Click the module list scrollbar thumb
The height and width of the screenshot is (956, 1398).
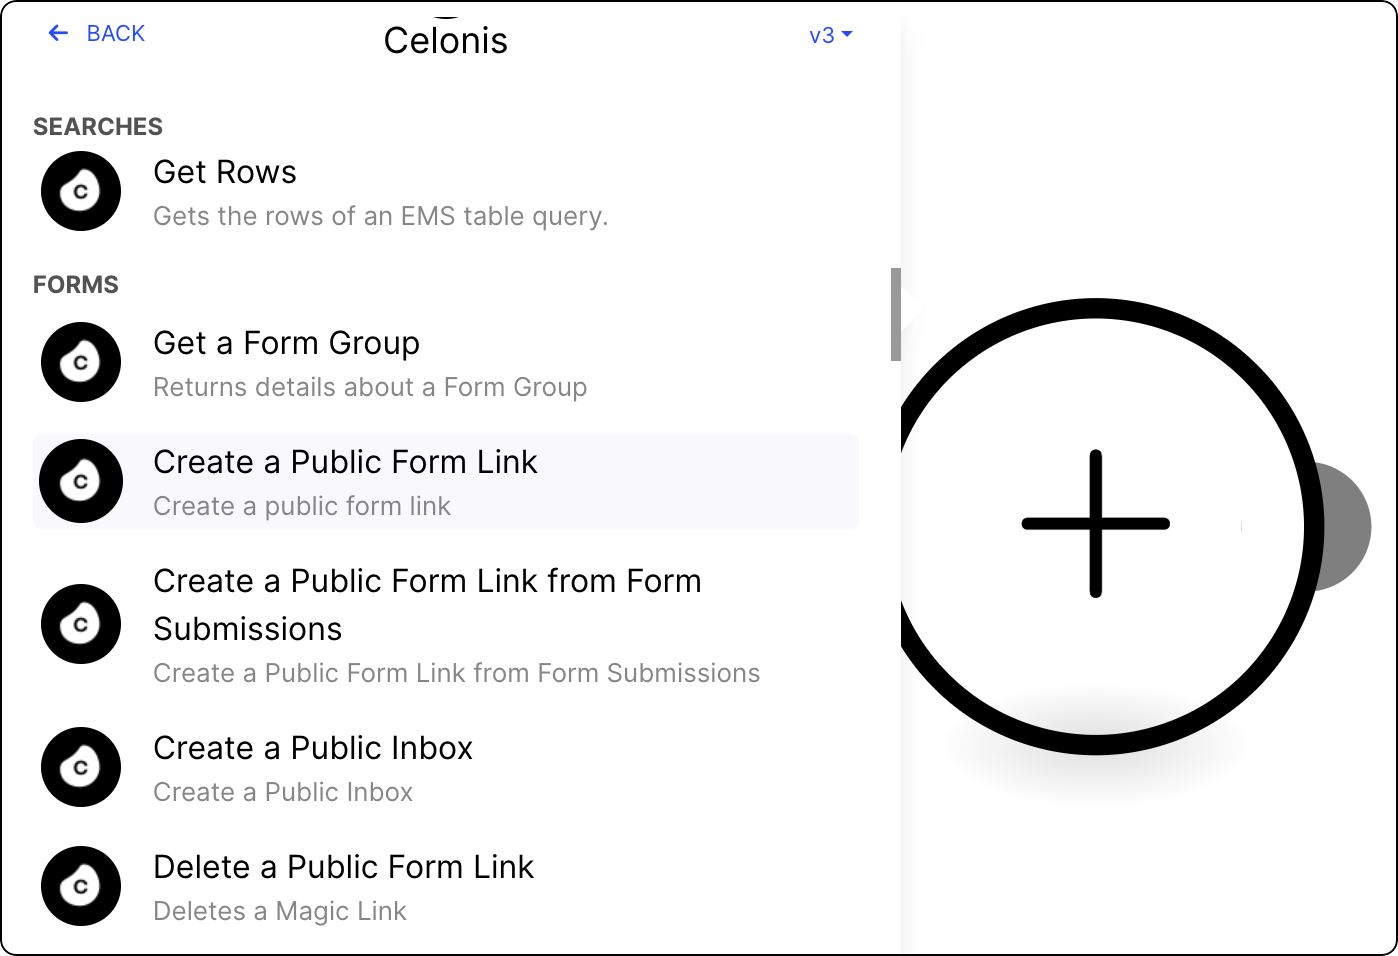pos(896,314)
